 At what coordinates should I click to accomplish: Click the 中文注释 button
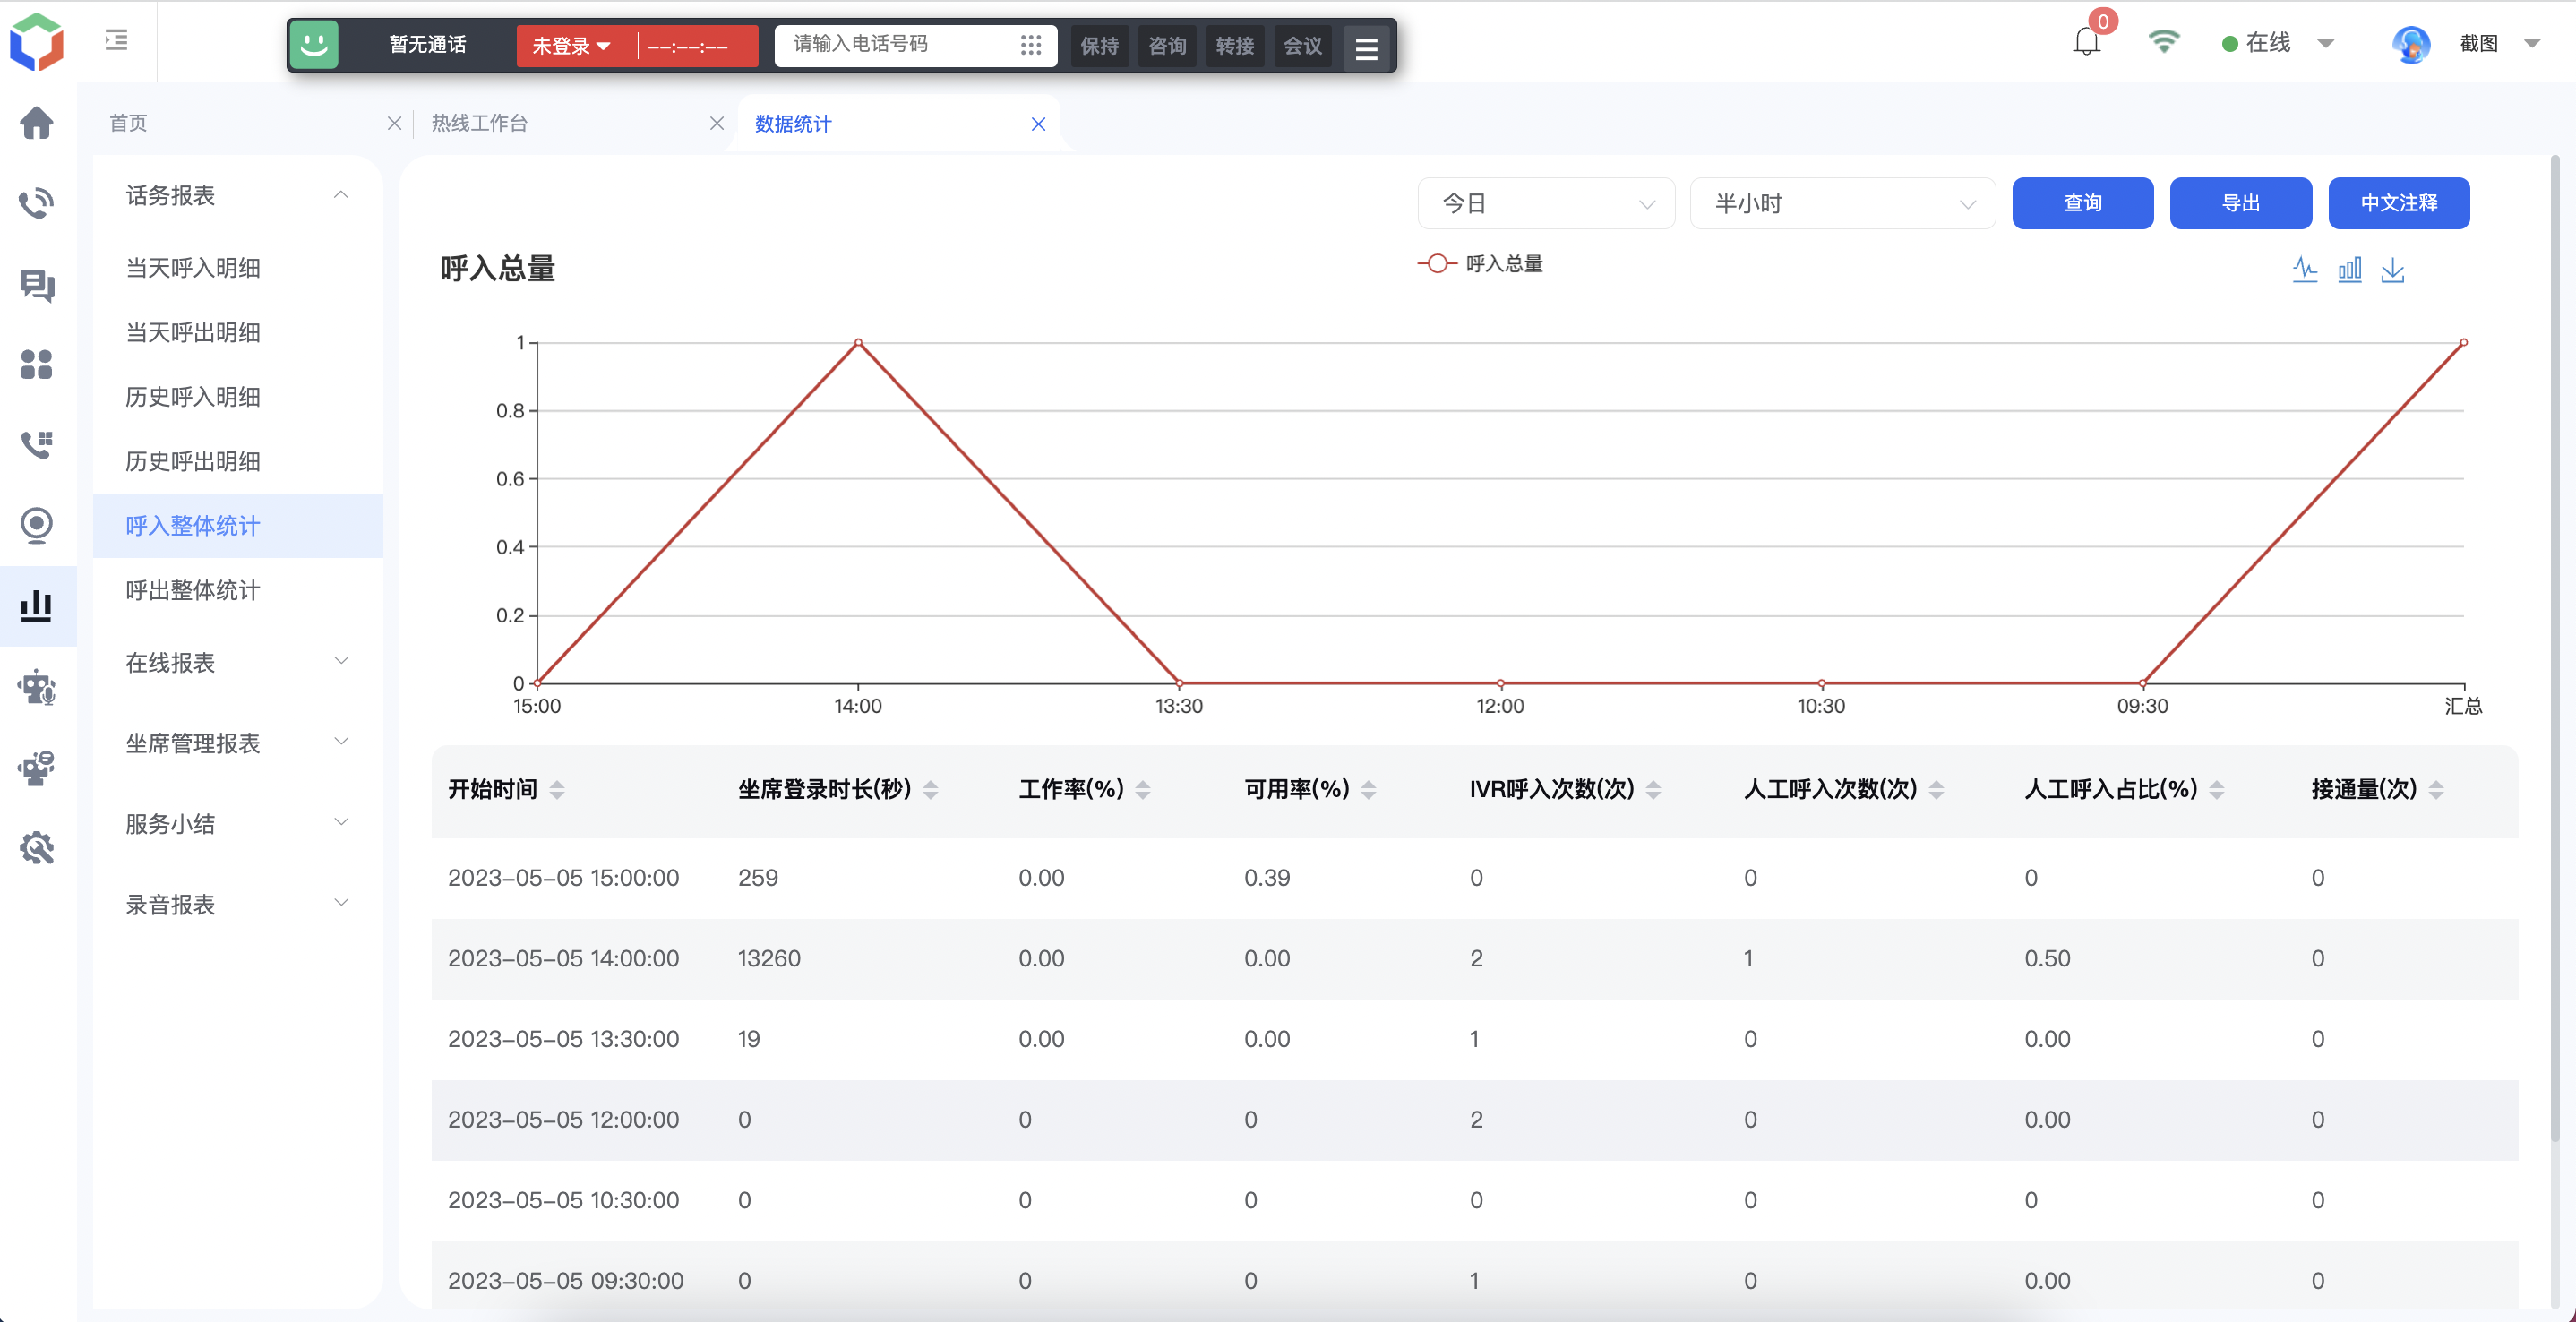click(2398, 203)
